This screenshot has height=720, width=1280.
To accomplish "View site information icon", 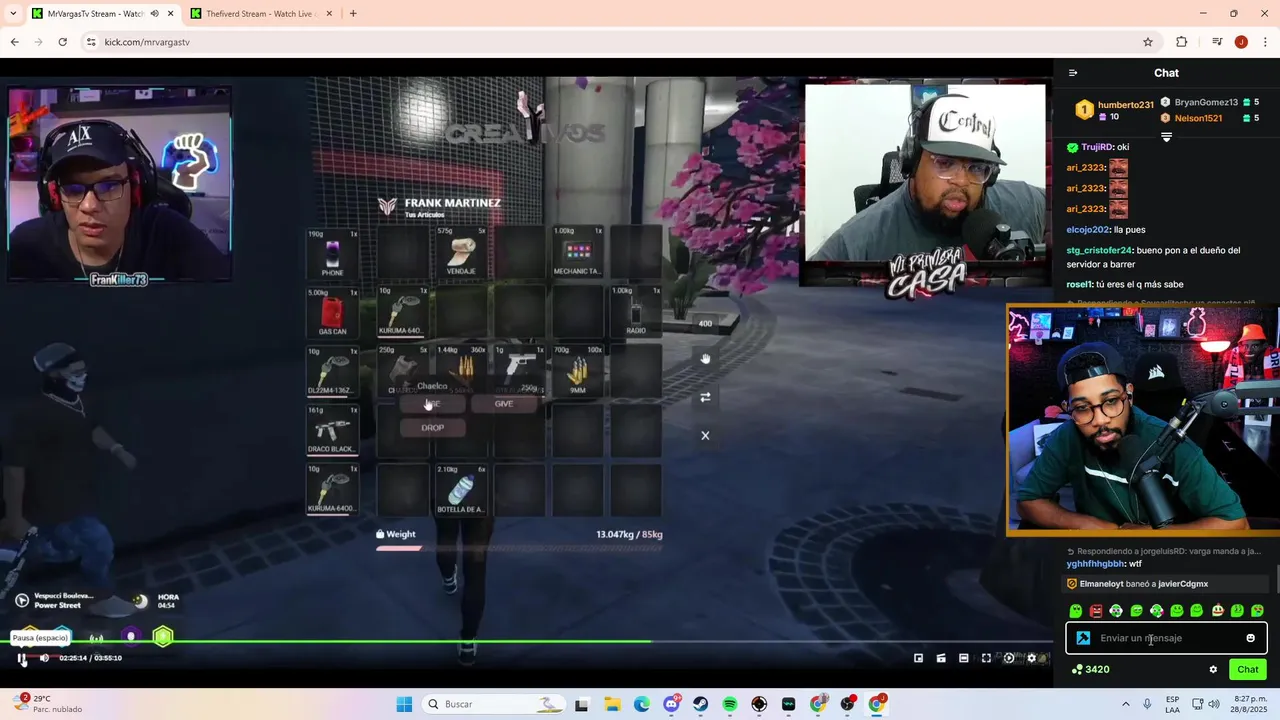I will 91,42.
